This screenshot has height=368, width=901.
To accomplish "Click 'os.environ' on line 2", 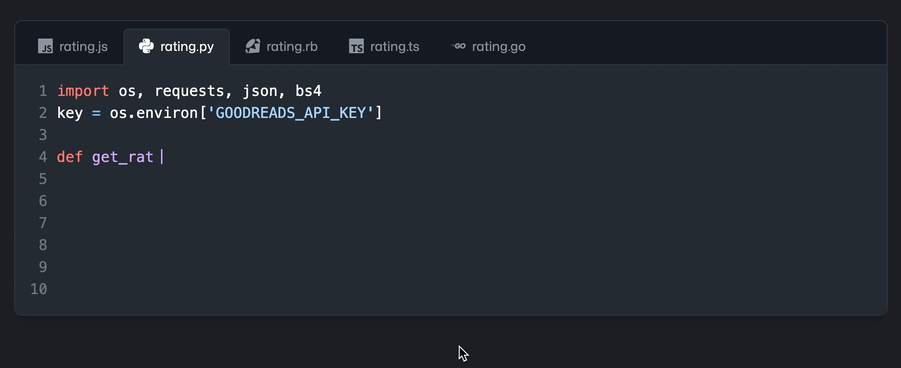I will point(153,113).
